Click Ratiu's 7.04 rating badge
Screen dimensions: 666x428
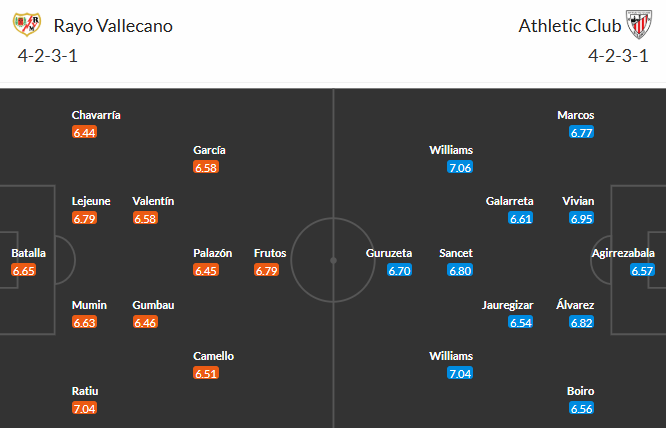(x=85, y=408)
